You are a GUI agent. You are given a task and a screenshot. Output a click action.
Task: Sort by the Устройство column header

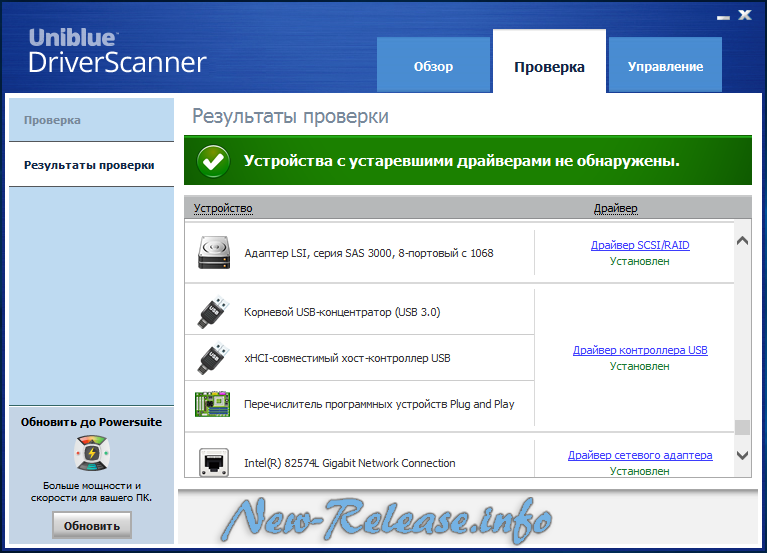pyautogui.click(x=223, y=208)
